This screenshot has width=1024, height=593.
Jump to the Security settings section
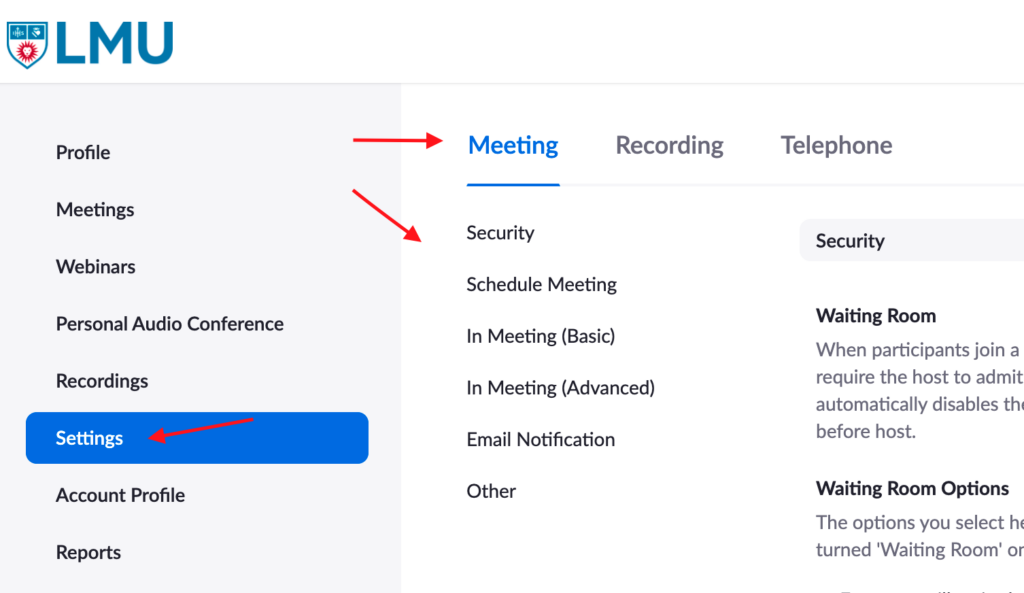pos(500,232)
